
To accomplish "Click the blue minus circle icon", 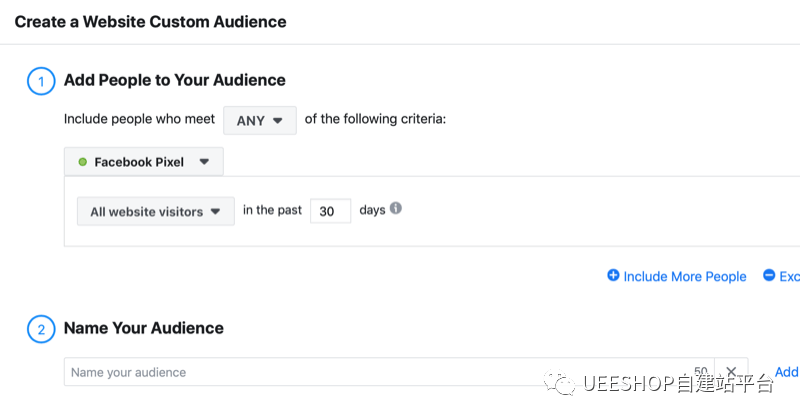I will tap(768, 276).
